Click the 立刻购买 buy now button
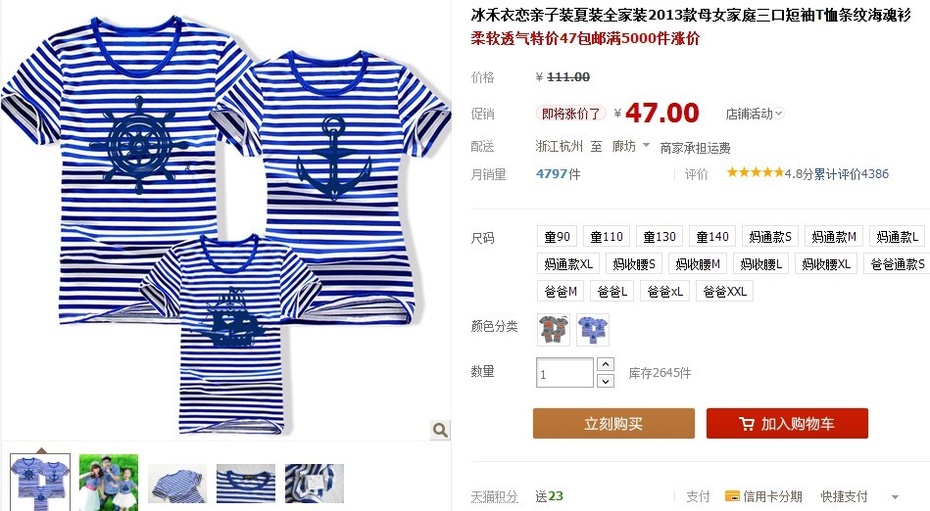Viewport: 930px width, 511px height. 614,423
